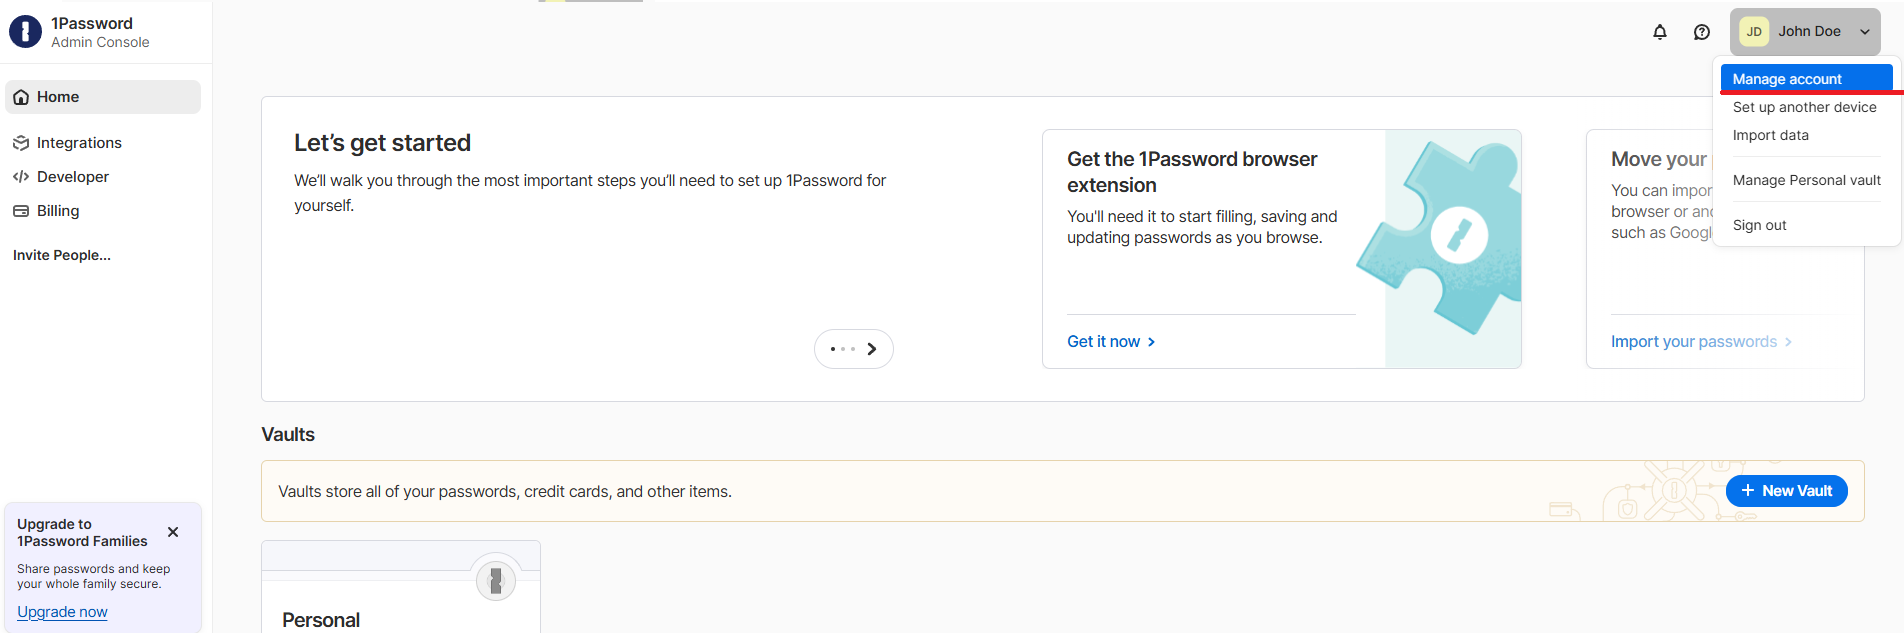The height and width of the screenshot is (633, 1904).
Task: Follow the Upgrade now link
Action: [62, 612]
